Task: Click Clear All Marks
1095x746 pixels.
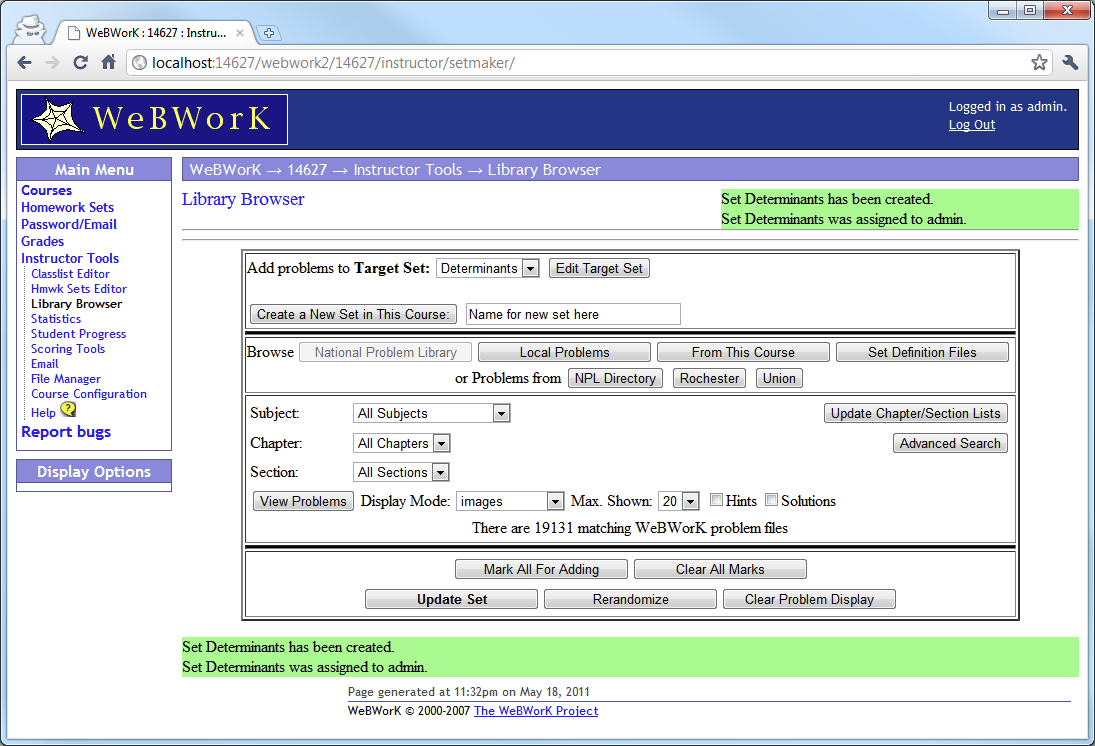Action: pos(720,569)
